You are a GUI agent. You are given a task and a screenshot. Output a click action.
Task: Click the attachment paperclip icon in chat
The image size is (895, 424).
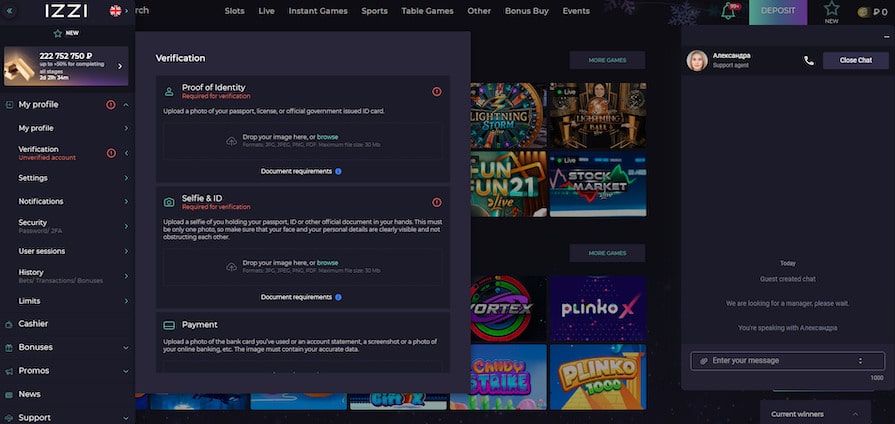pos(703,361)
